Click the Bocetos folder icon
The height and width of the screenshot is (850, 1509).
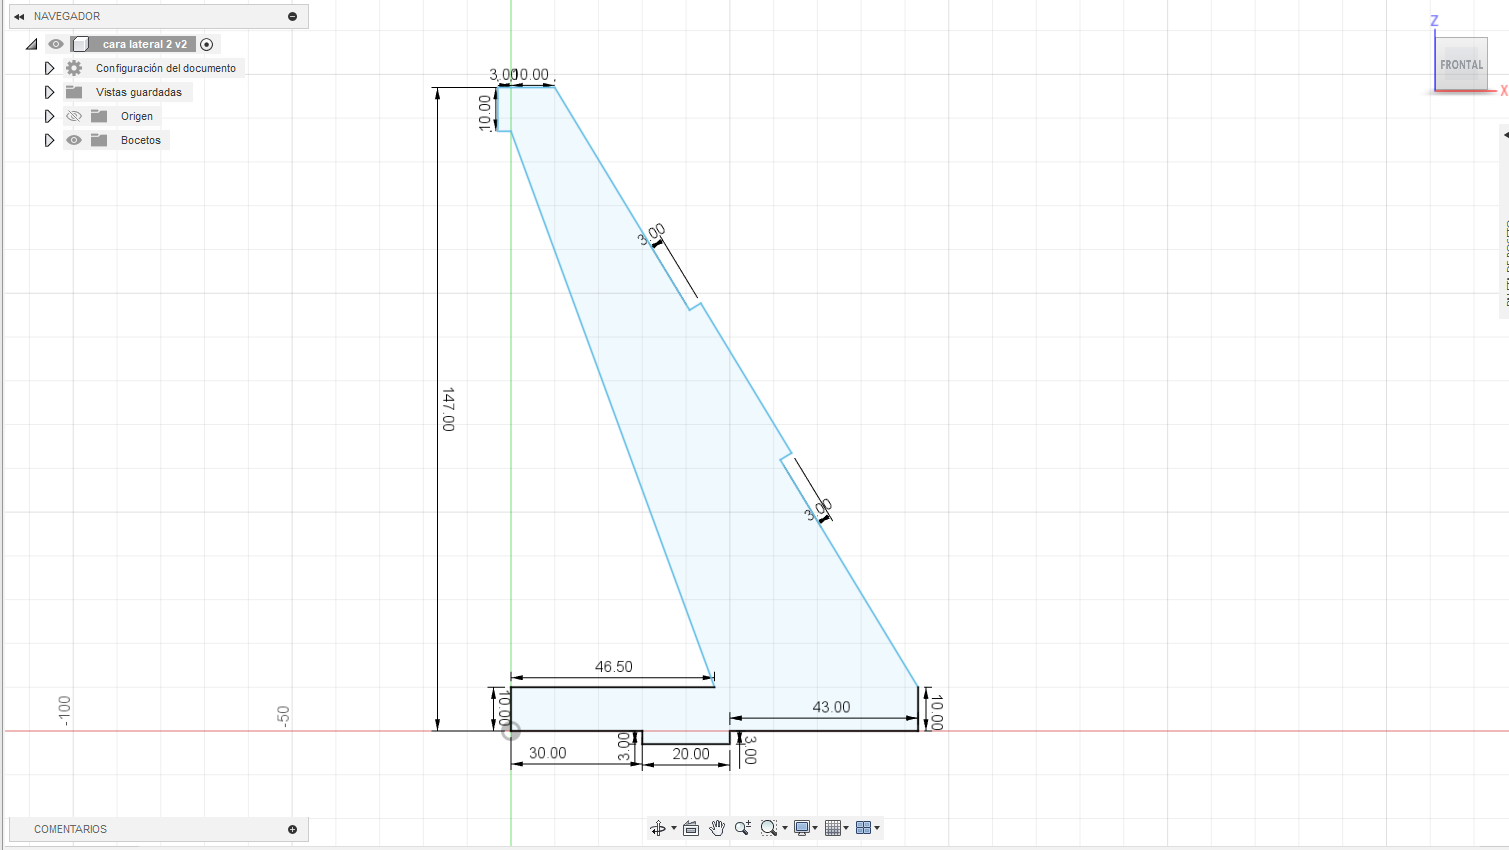click(x=99, y=140)
